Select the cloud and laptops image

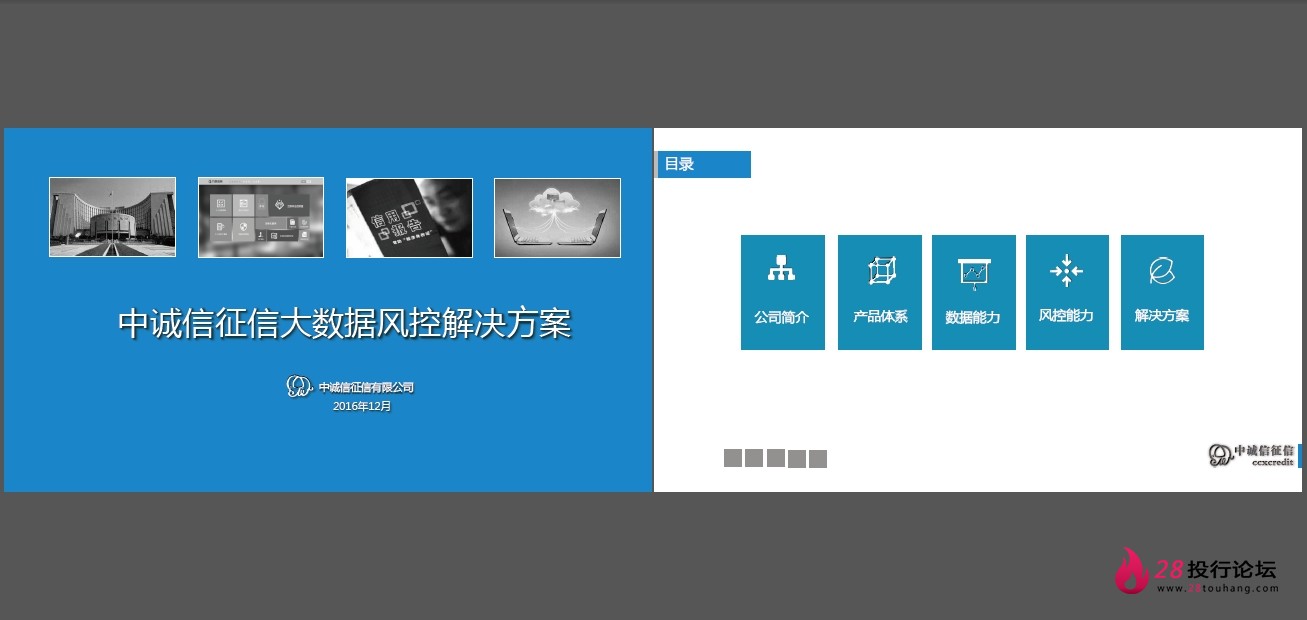tap(557, 217)
